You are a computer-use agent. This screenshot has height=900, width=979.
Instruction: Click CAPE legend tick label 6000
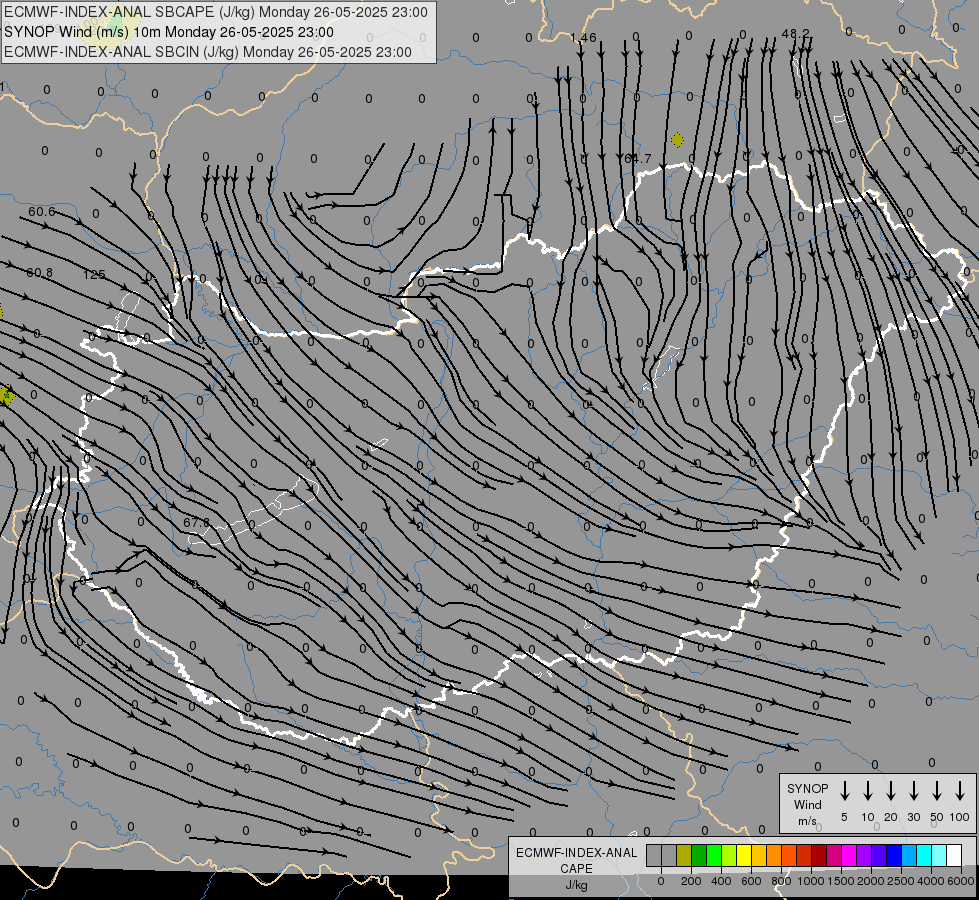pyautogui.click(x=961, y=881)
